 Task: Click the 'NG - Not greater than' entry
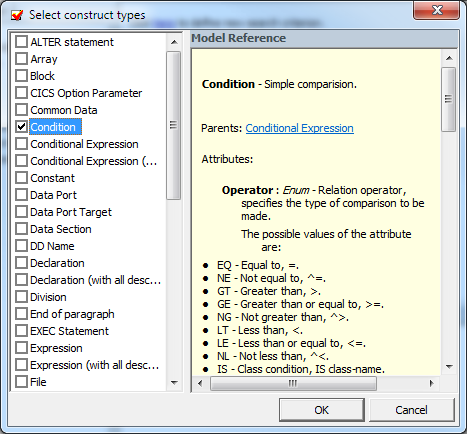click(283, 317)
